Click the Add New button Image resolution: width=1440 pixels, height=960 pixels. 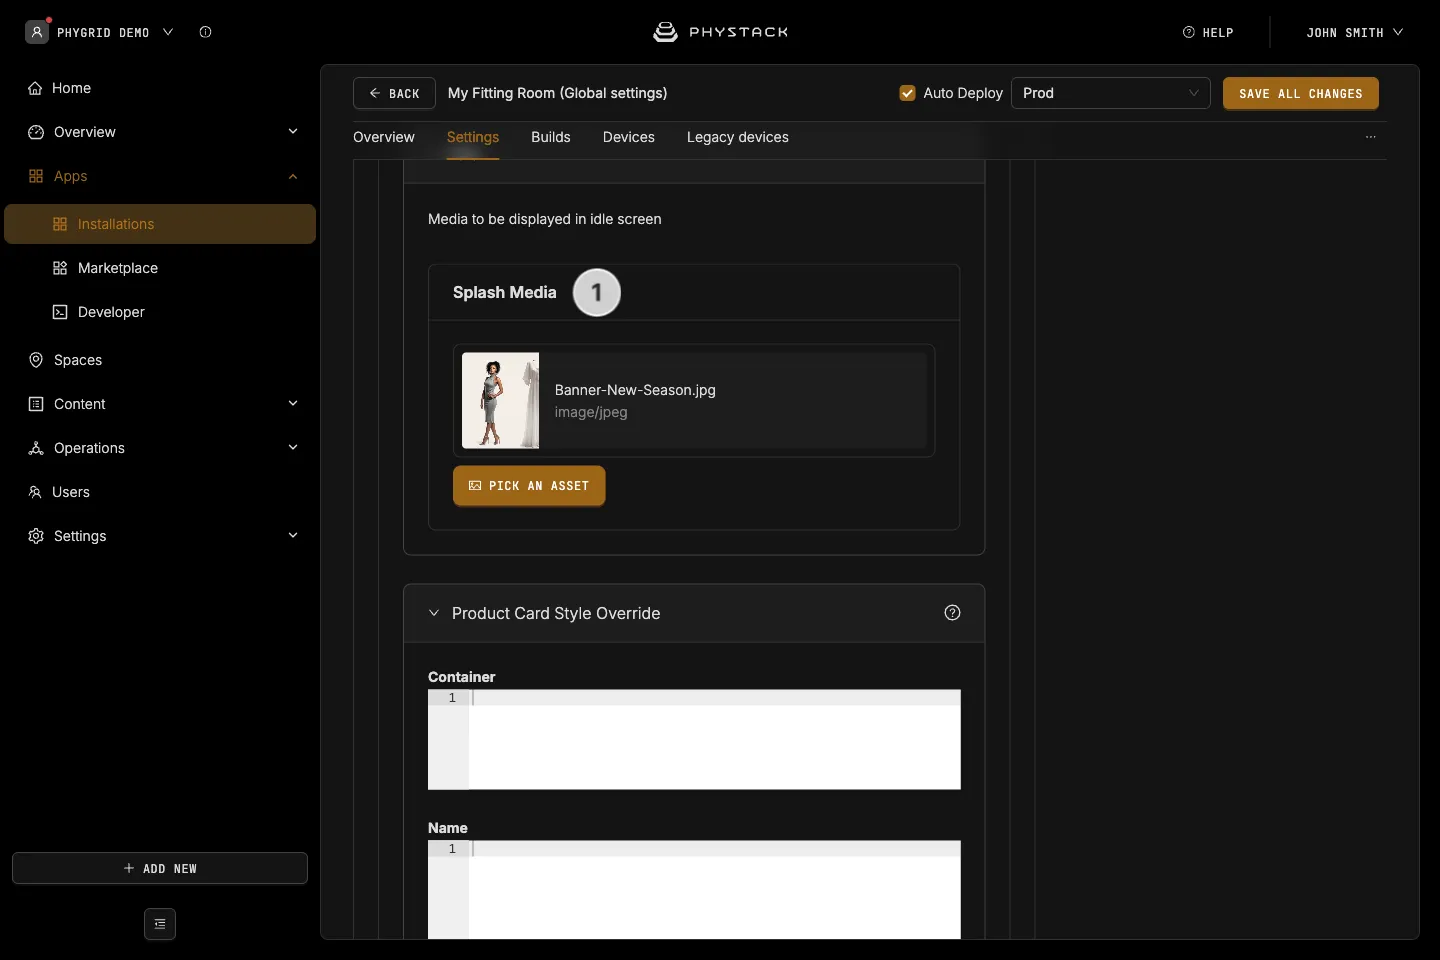pos(160,868)
